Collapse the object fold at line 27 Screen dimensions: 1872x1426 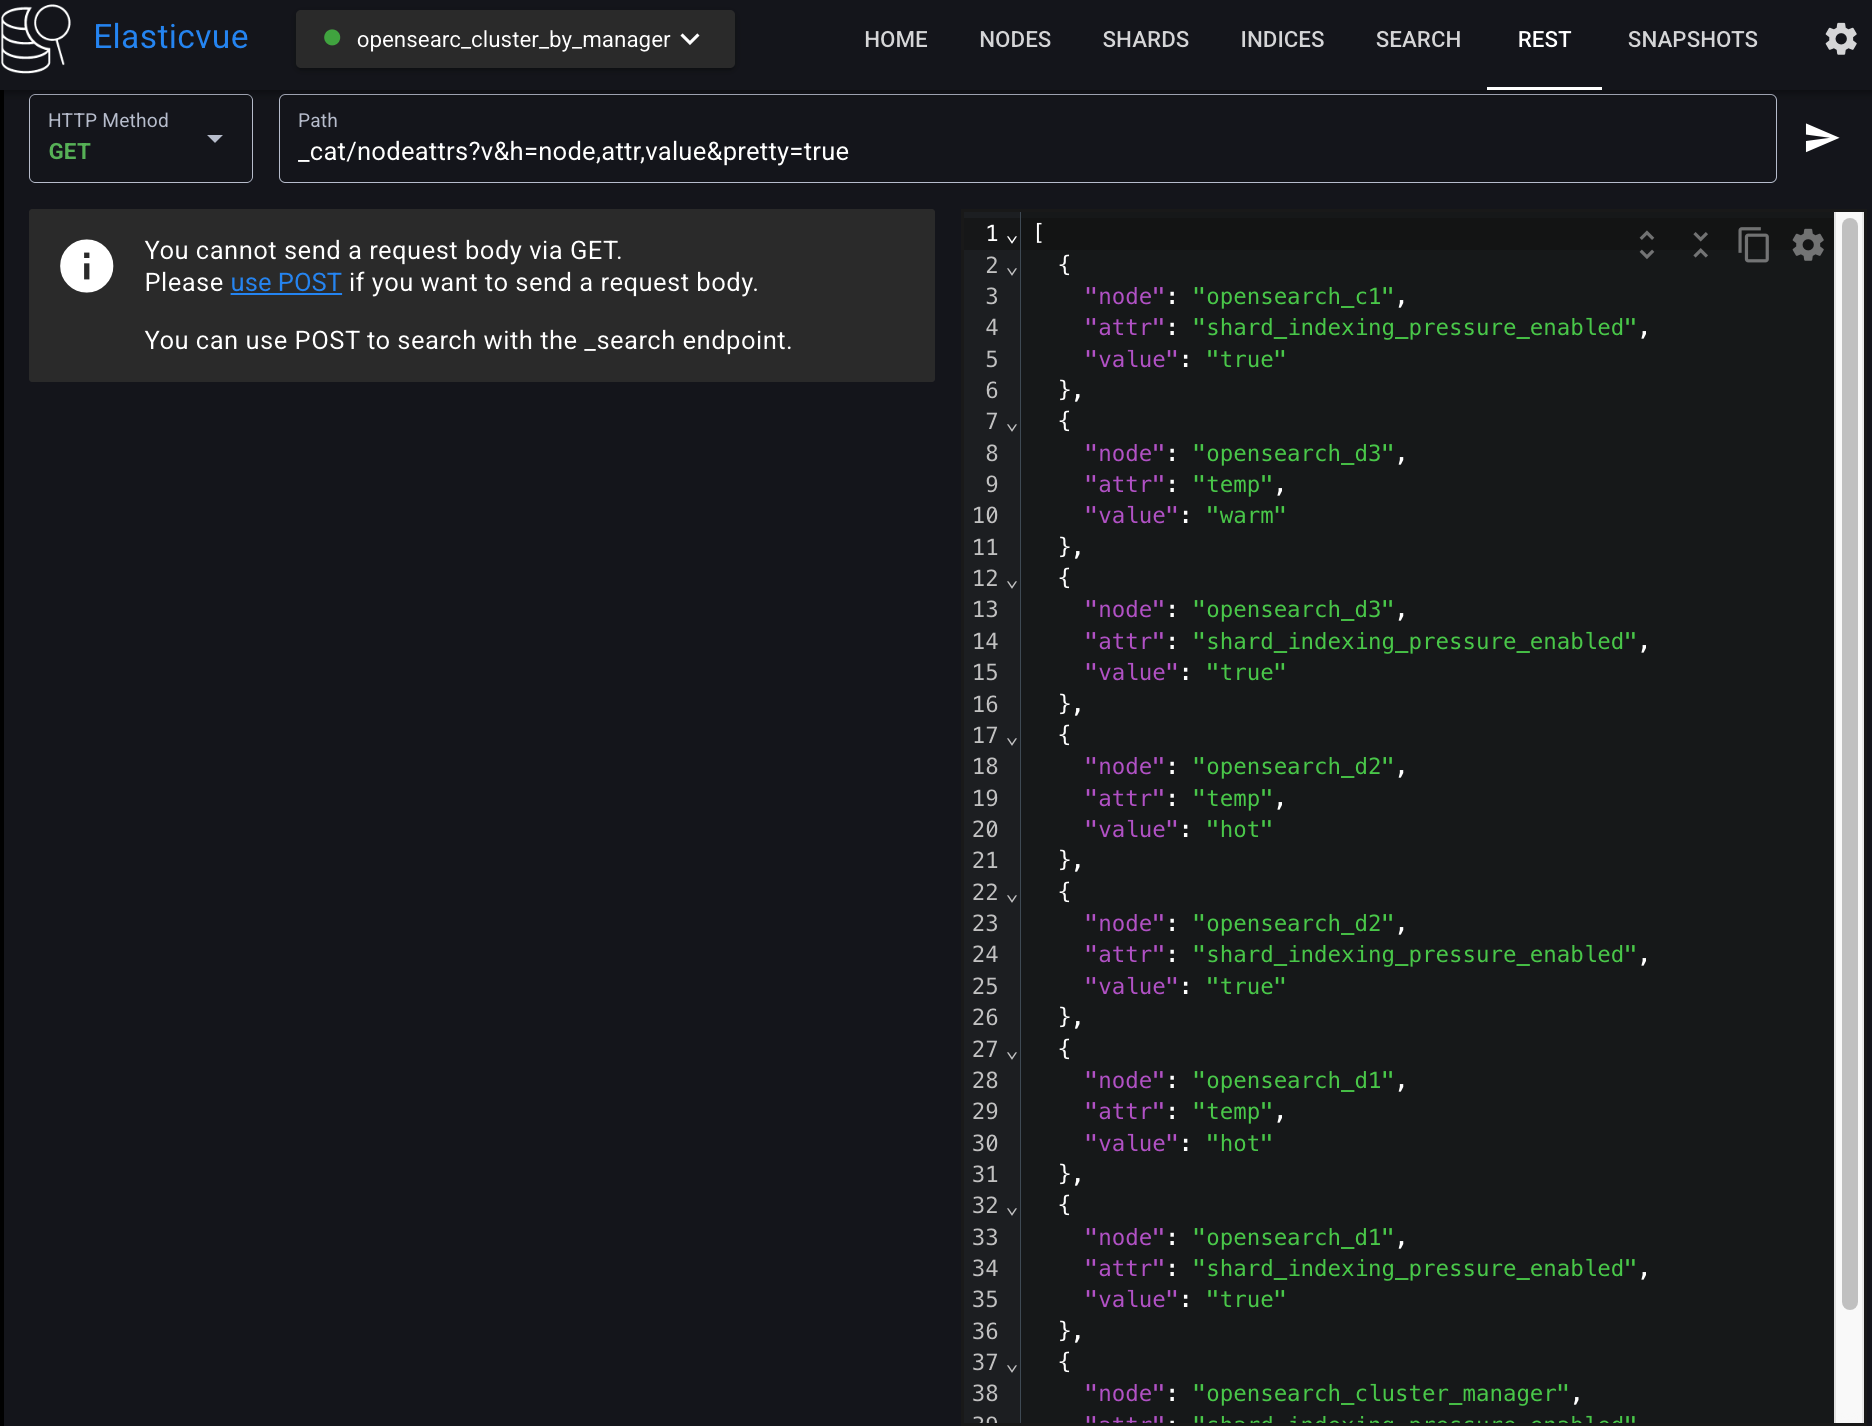[1012, 1054]
